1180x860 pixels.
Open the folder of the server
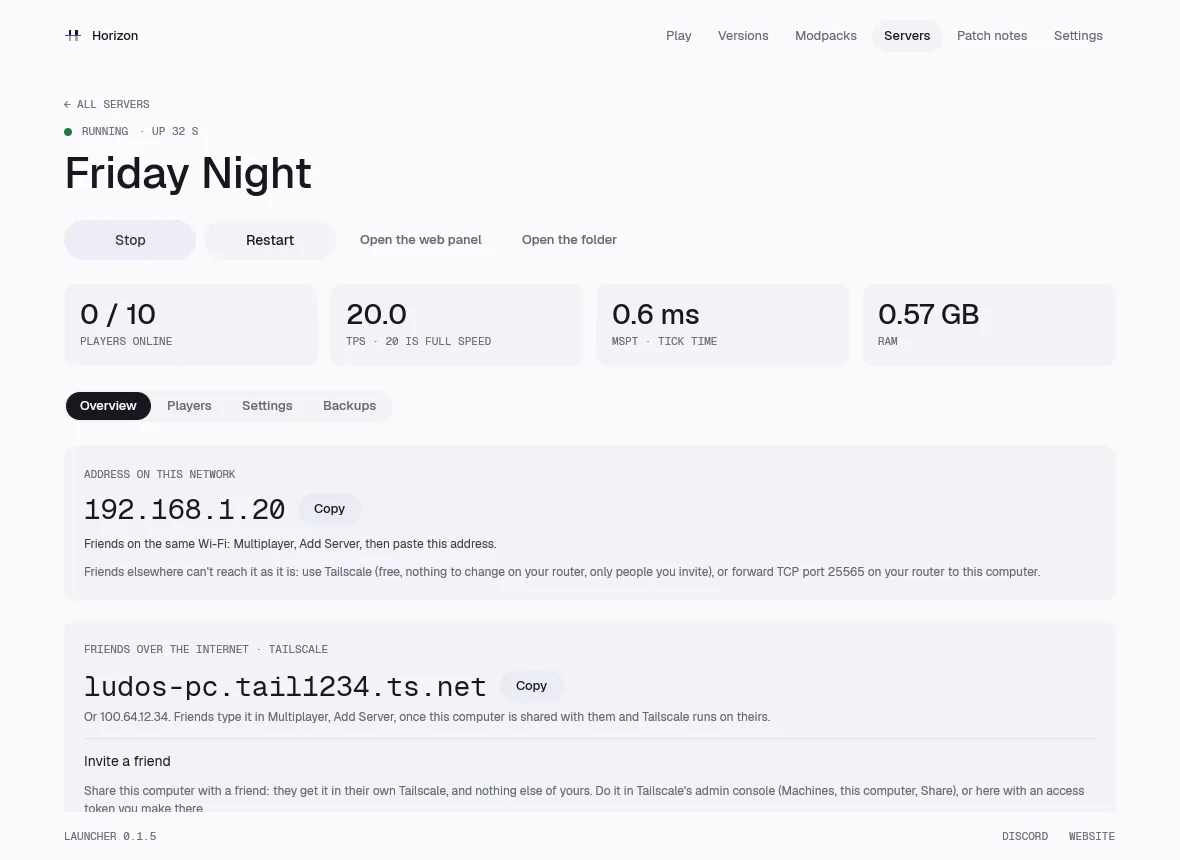pyautogui.click(x=569, y=240)
